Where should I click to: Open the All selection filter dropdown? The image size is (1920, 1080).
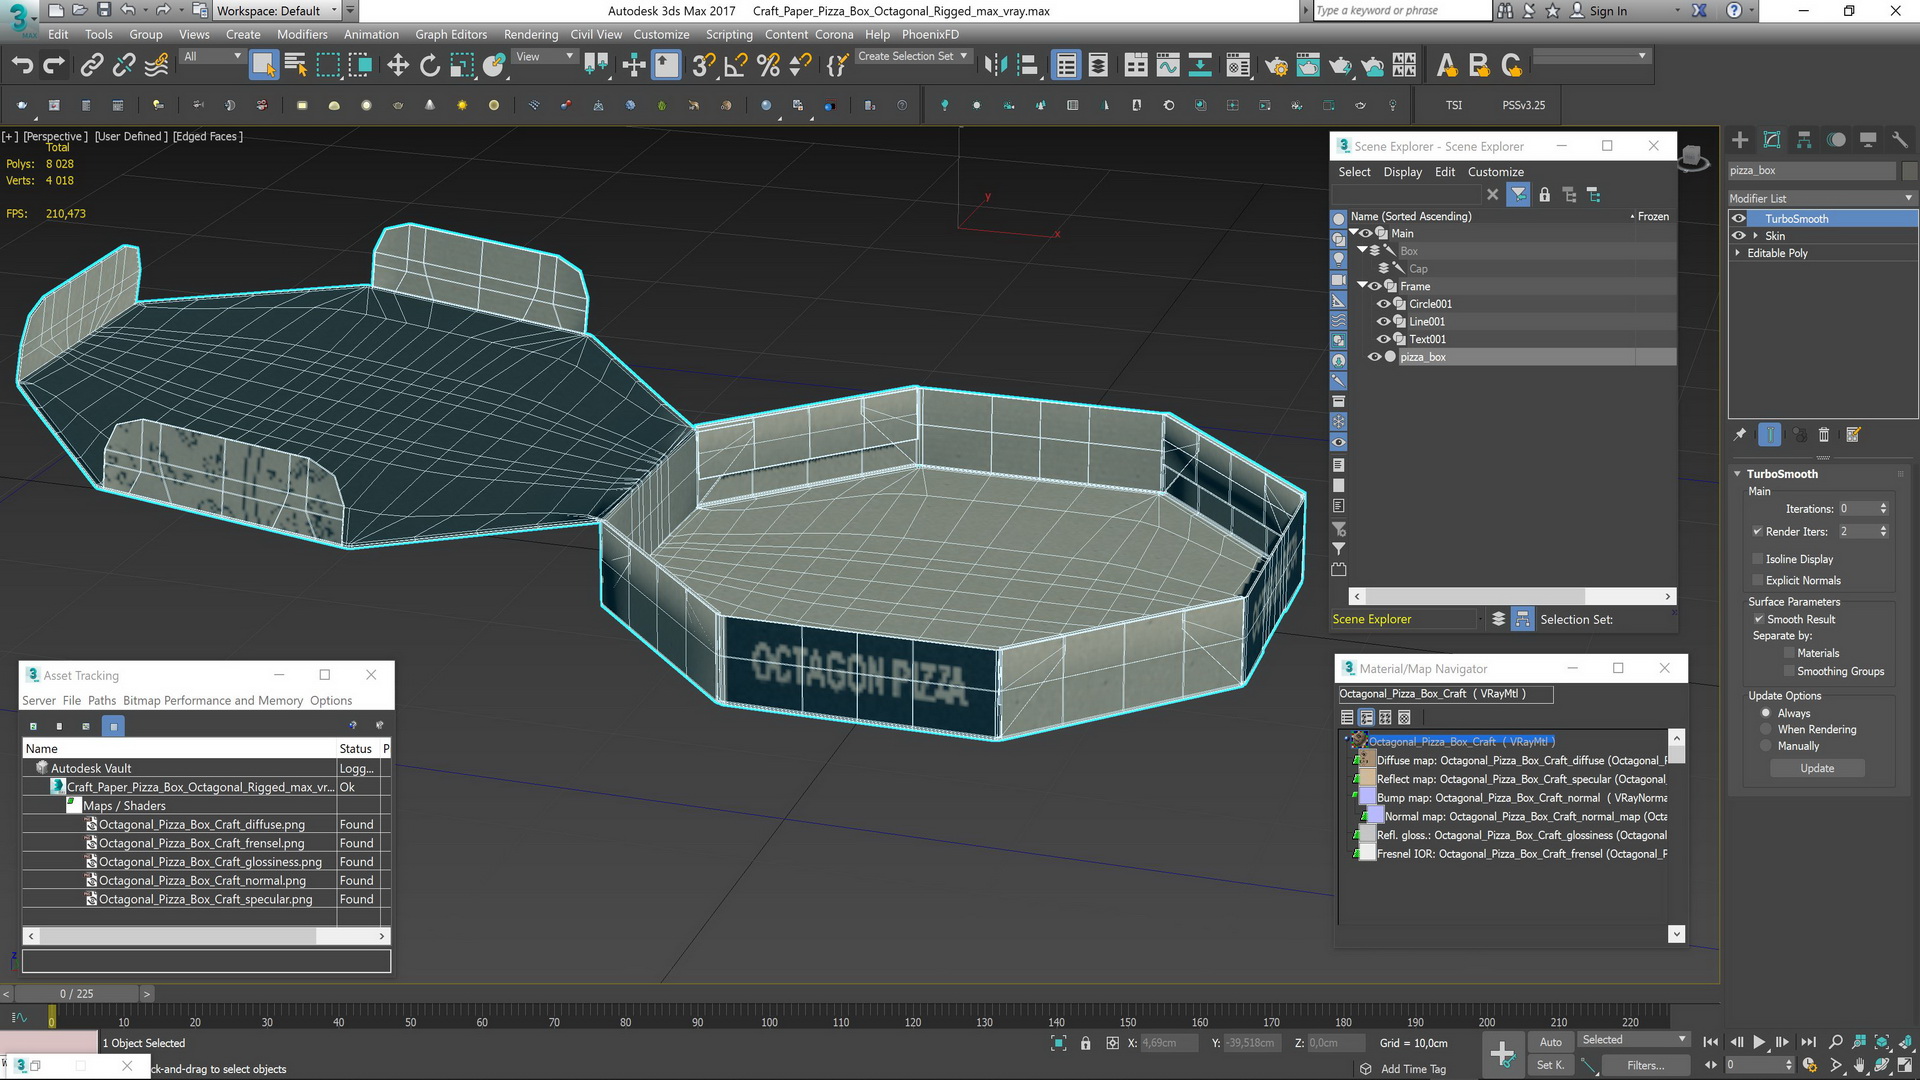(213, 57)
